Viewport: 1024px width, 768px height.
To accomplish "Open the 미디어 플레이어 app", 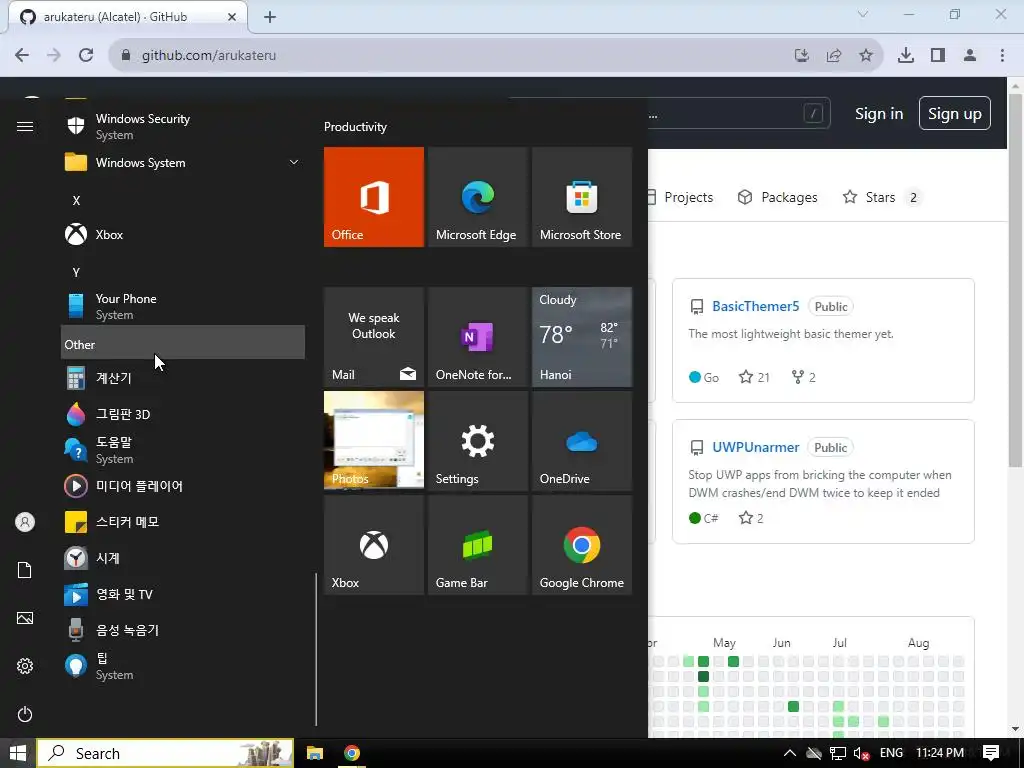I will [183, 486].
